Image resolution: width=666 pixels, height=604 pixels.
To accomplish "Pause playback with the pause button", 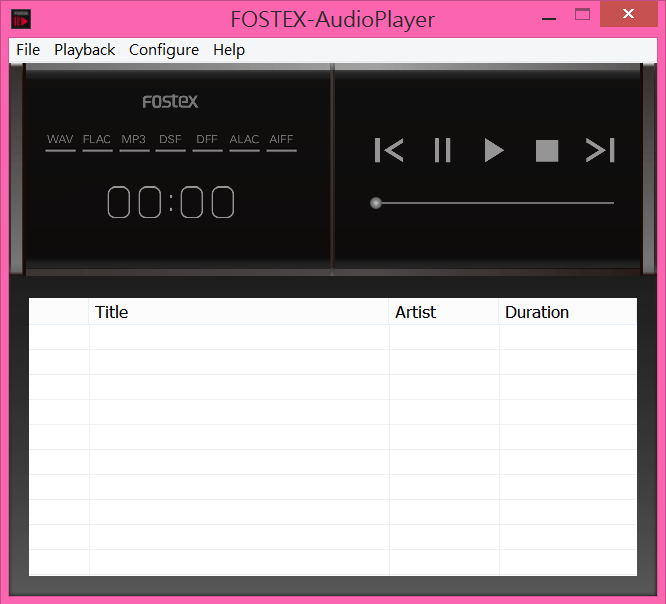I will point(442,150).
